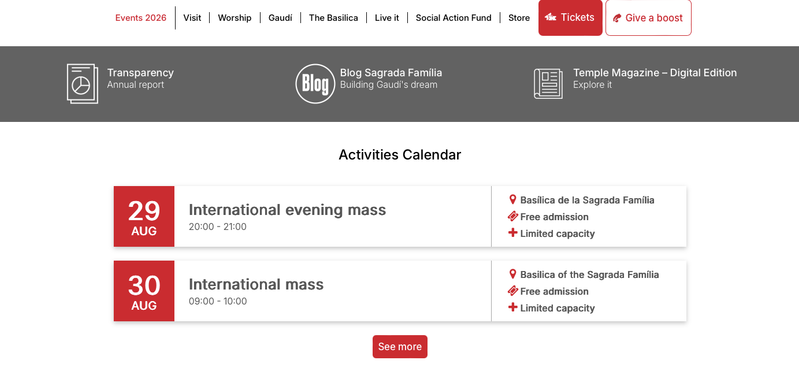Image resolution: width=799 pixels, height=386 pixels.
Task: Open The Basilica menu
Action: (x=333, y=18)
